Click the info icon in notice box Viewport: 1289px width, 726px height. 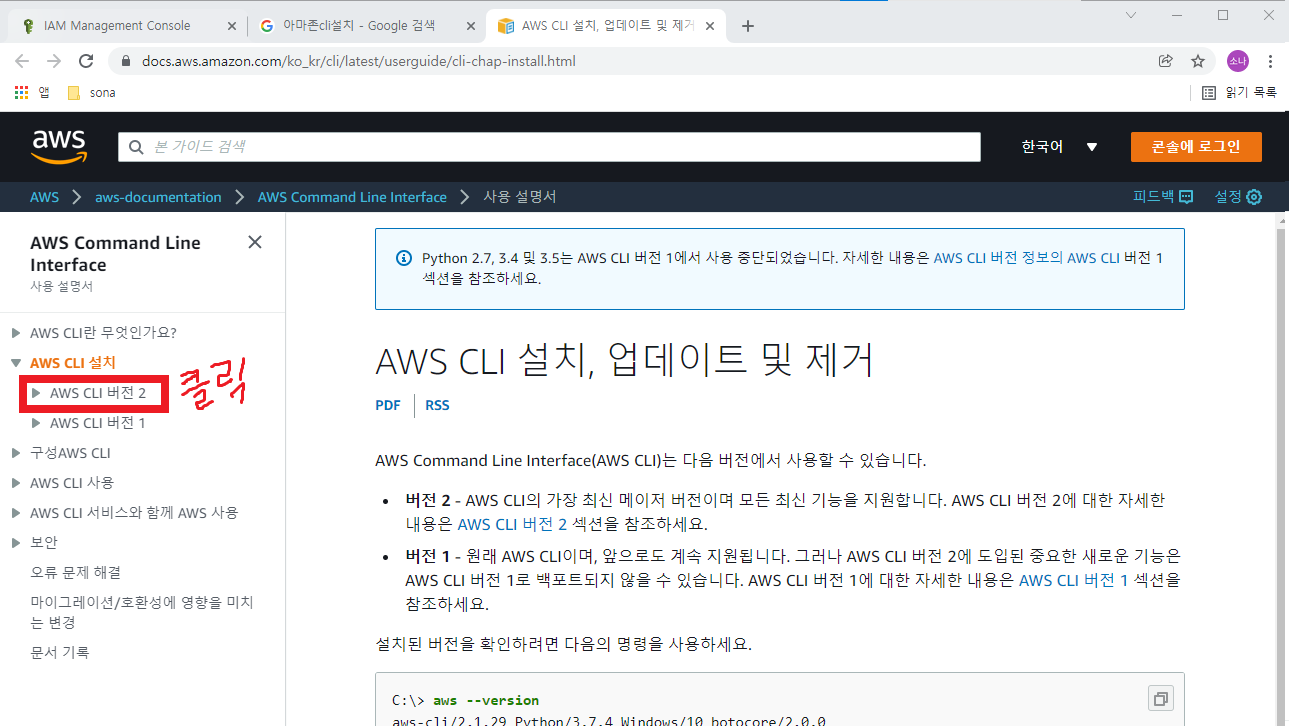403,258
